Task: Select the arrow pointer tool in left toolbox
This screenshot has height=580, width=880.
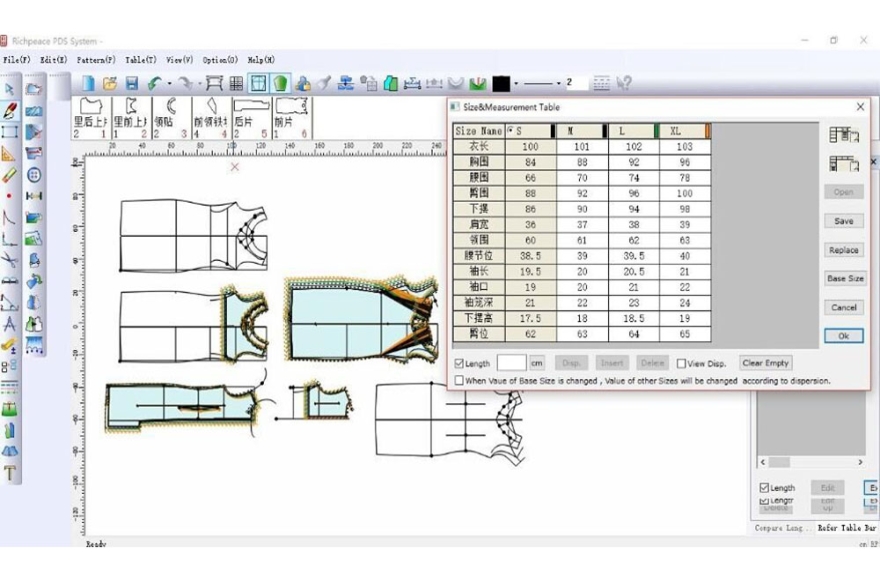Action: [x=10, y=89]
